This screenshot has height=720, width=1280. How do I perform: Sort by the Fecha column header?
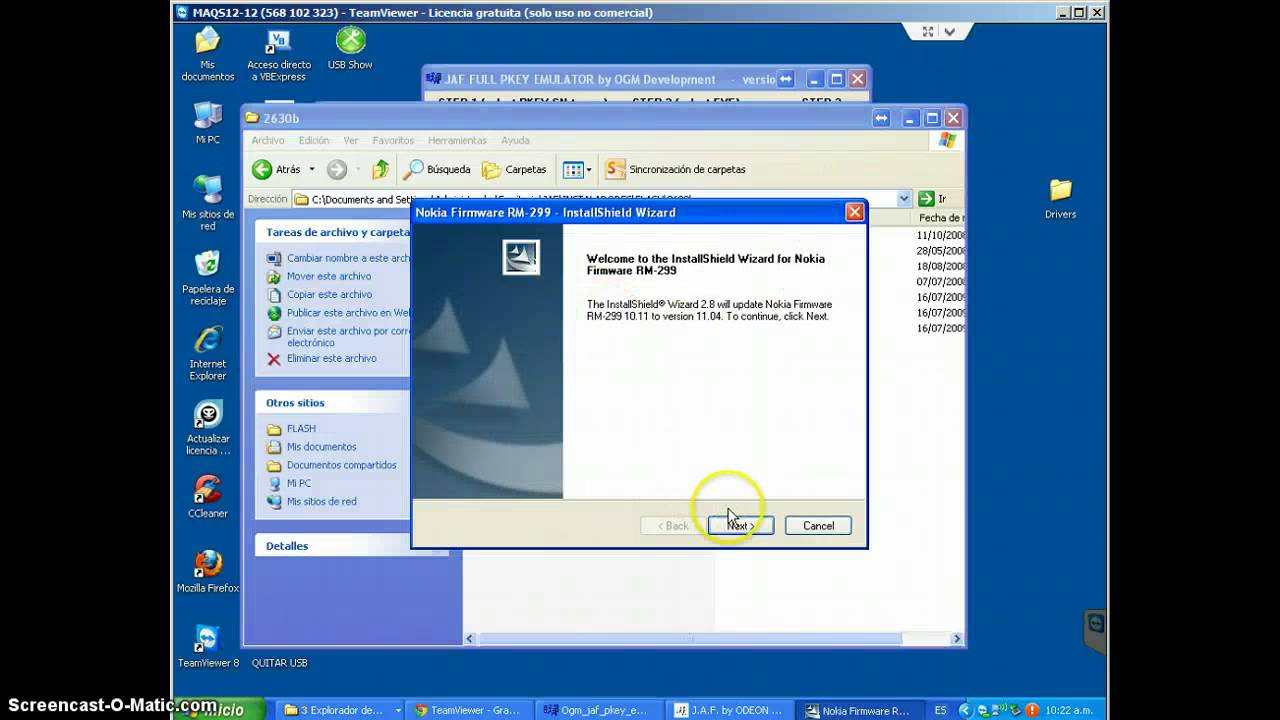point(941,217)
